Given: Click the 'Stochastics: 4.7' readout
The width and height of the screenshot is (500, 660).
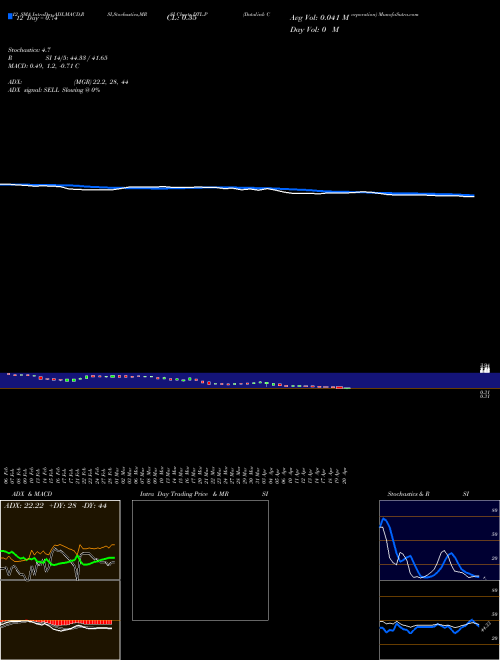Looking at the screenshot, I should pyautogui.click(x=29, y=50).
